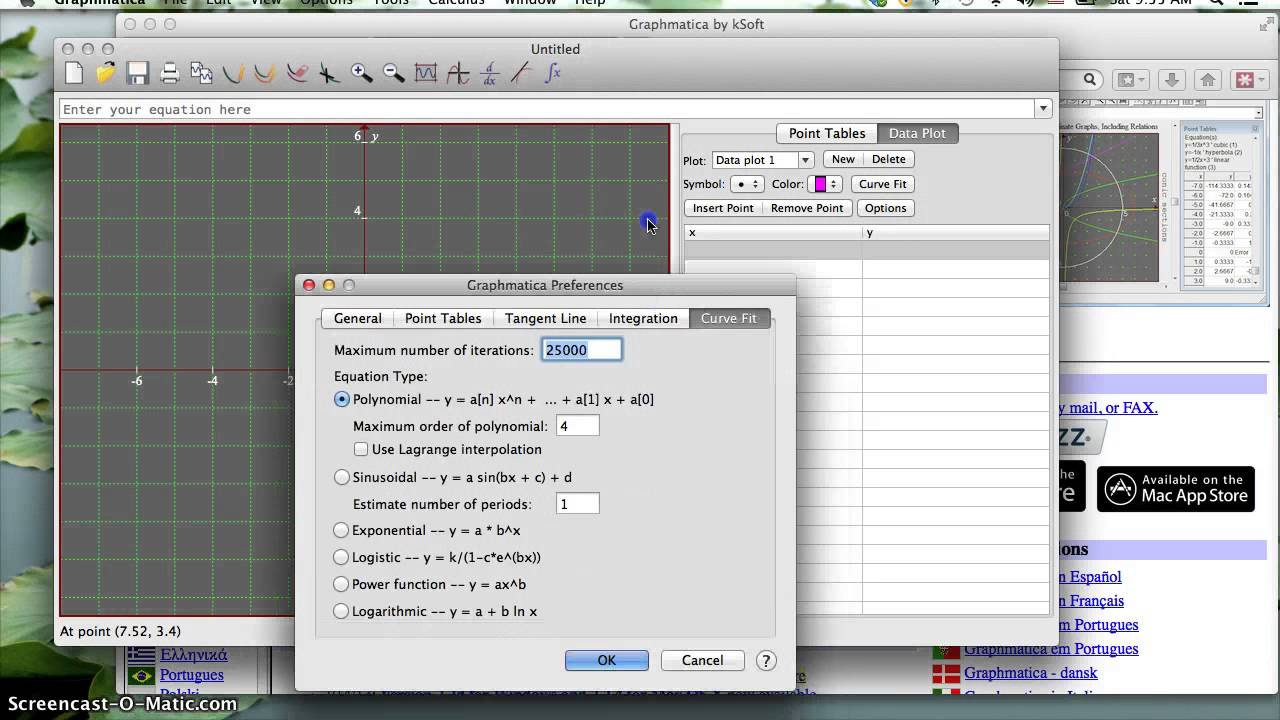
Task: Click the 'Enter your equation here' field
Action: (x=547, y=109)
